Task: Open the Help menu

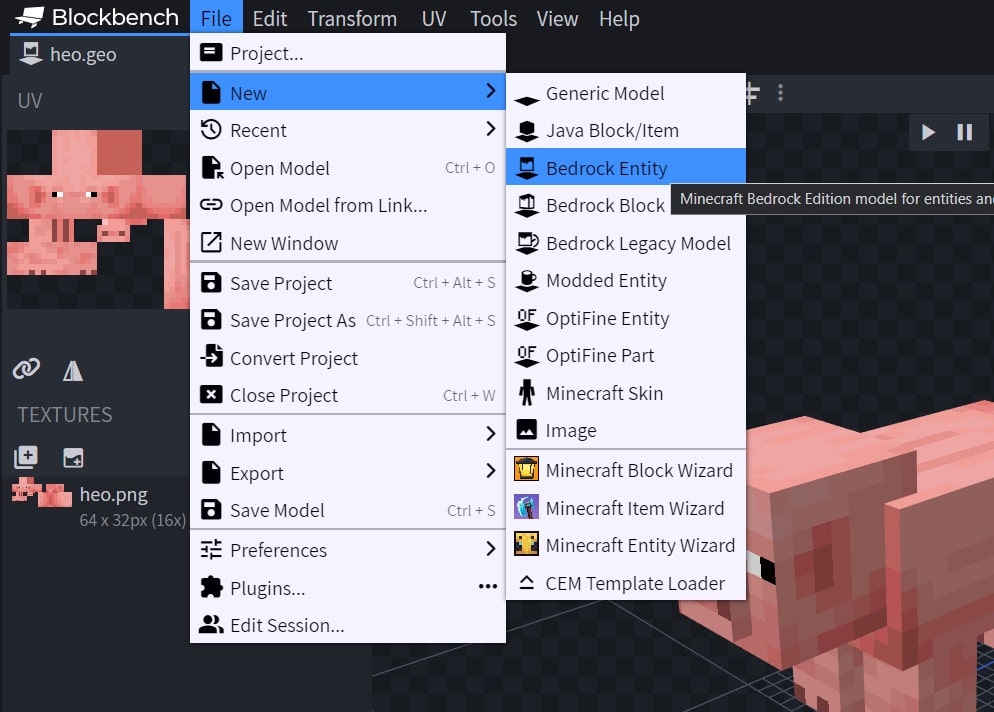Action: click(x=619, y=18)
